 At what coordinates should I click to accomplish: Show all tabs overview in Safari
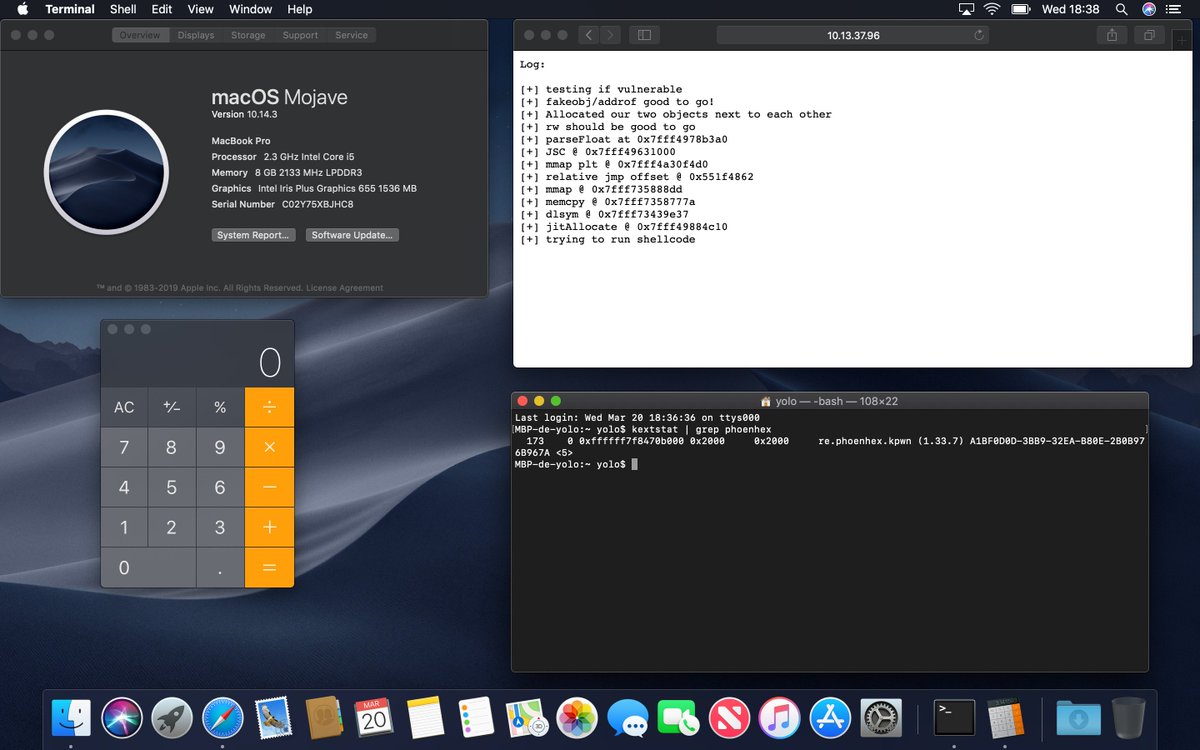click(x=1149, y=35)
